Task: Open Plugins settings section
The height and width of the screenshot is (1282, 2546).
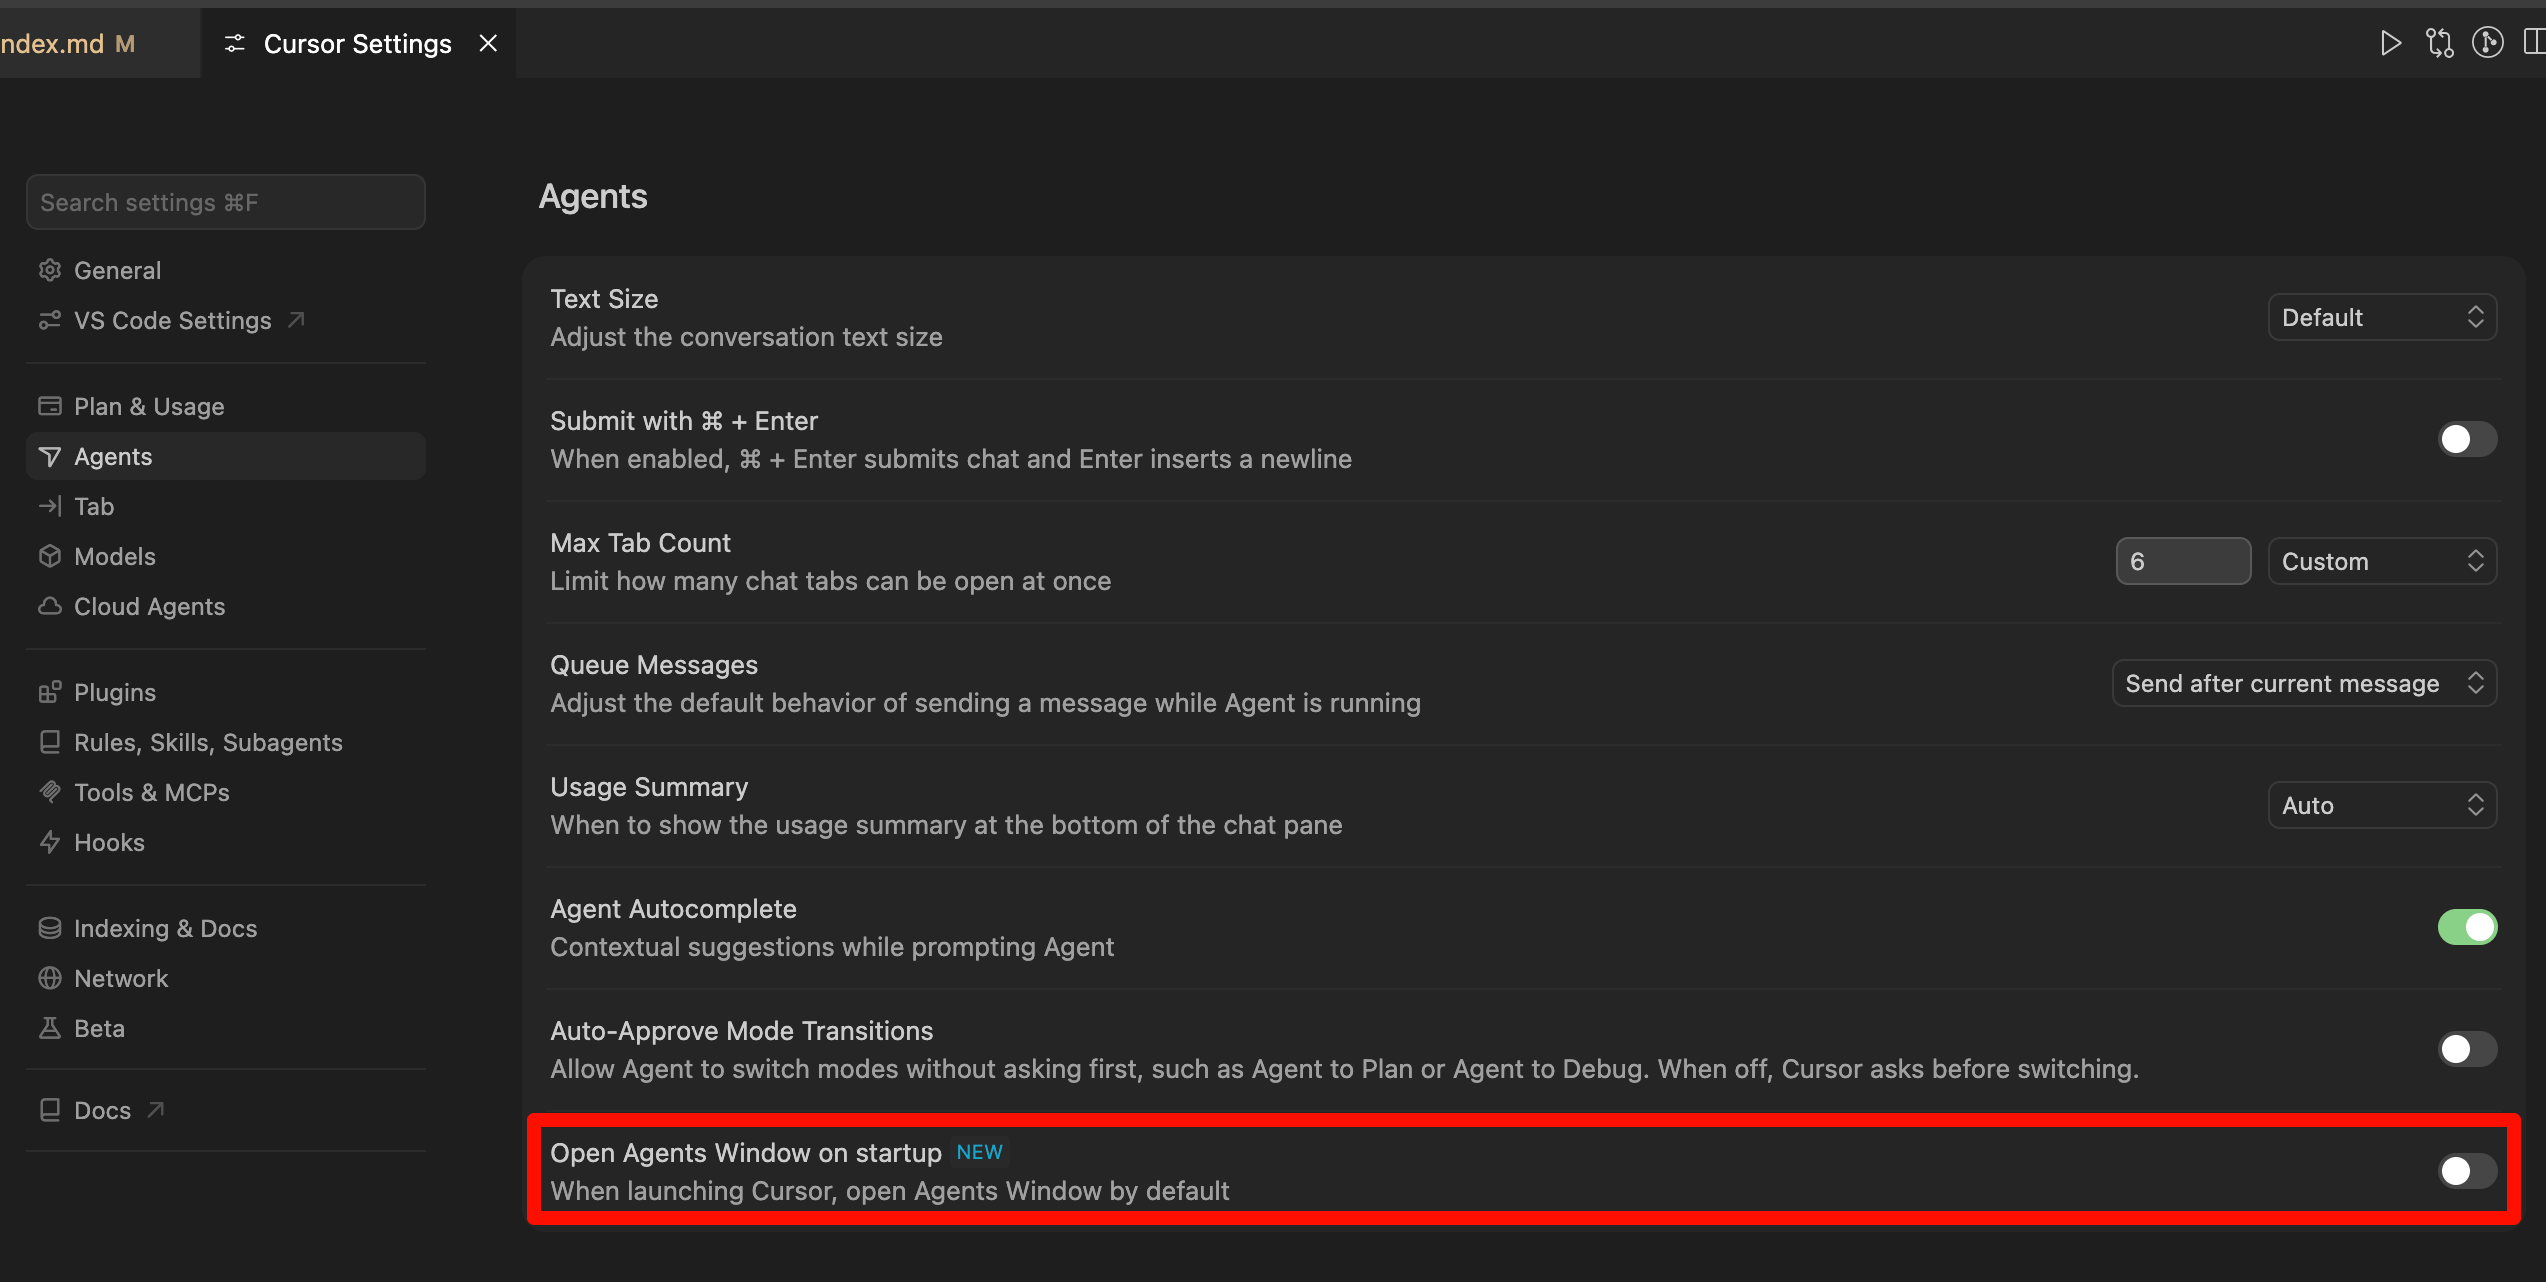Action: coord(226,692)
